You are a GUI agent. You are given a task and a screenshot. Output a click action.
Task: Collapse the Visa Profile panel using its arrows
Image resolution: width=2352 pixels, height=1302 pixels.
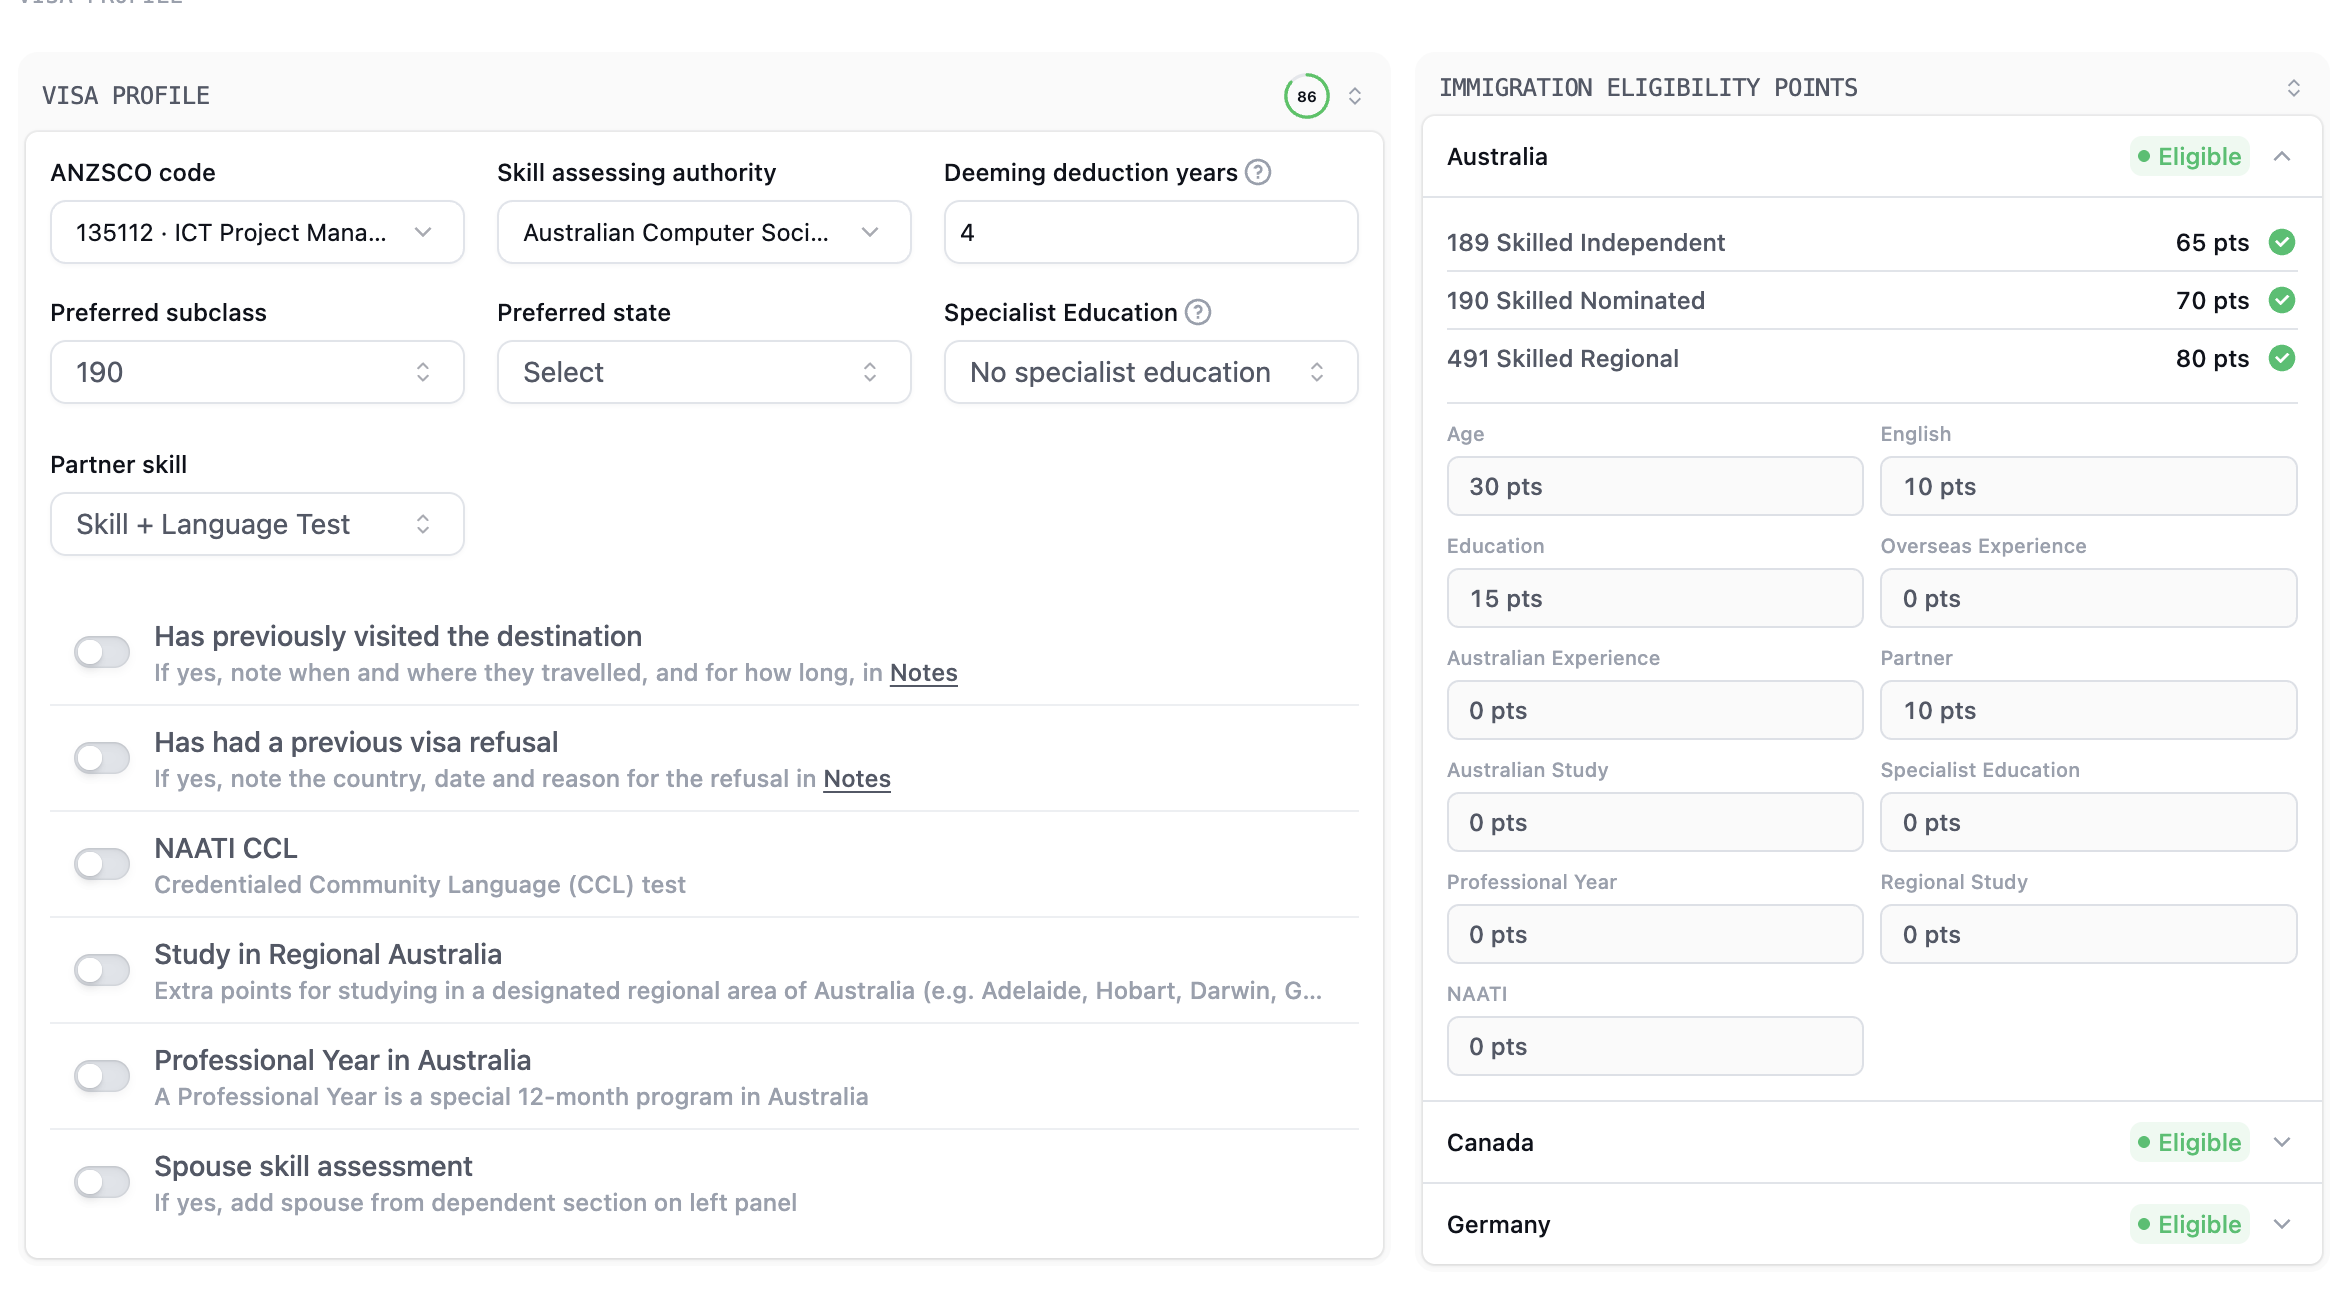[1355, 96]
